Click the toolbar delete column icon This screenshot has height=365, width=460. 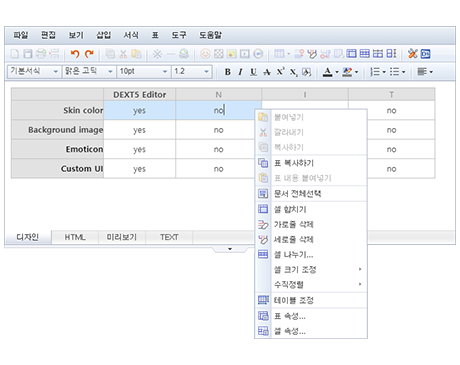312,53
